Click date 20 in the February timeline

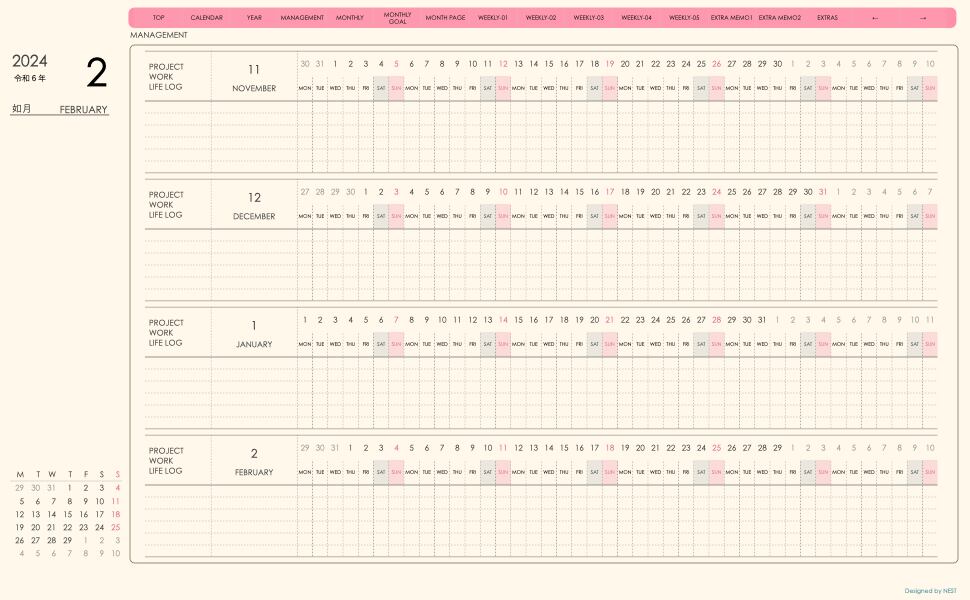(640, 448)
